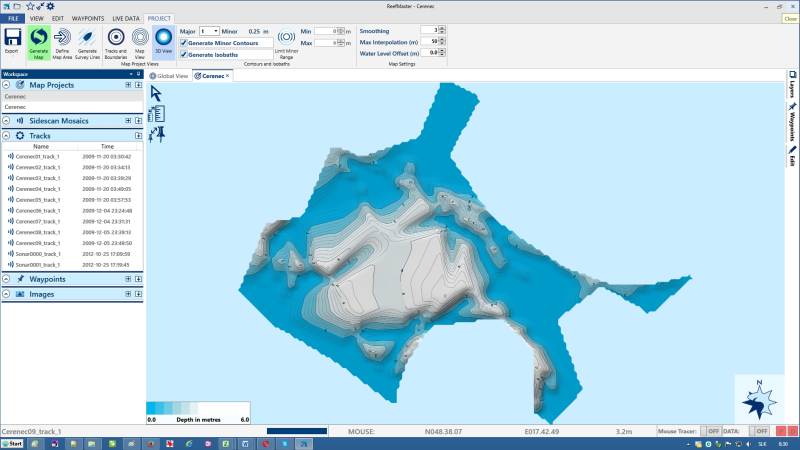Activate the 3D View icon

point(164,38)
